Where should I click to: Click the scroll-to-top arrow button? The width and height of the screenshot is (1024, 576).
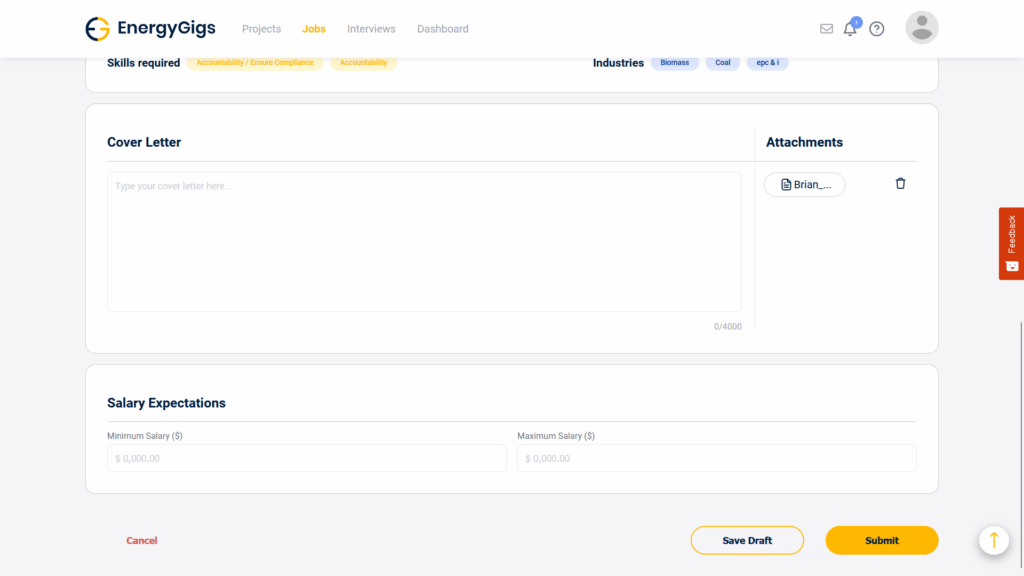pos(993,540)
